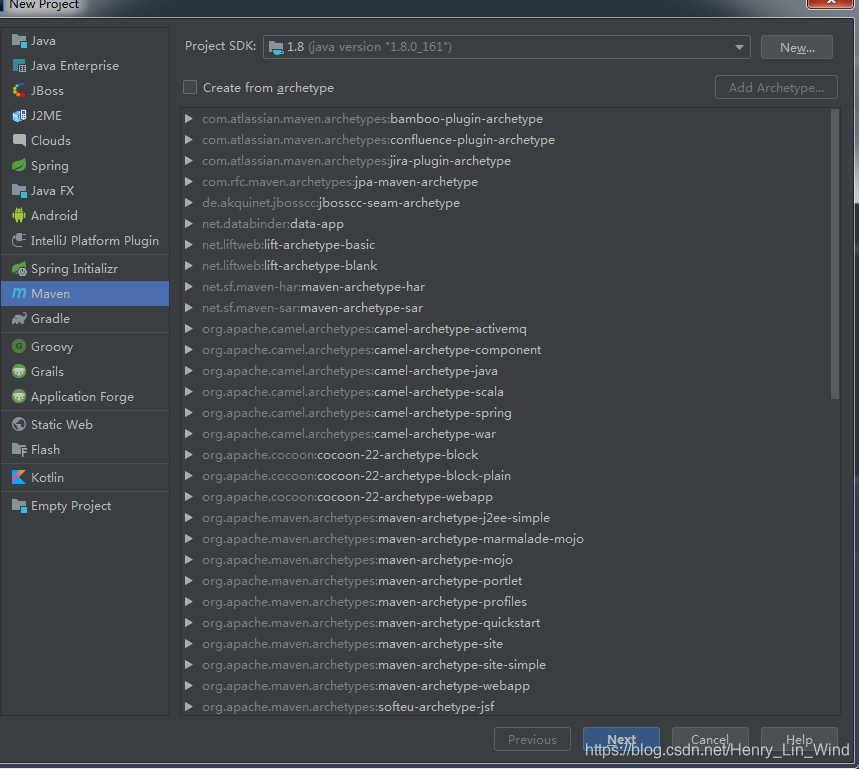The image size is (859, 769).
Task: Click the Cancel button
Action: tap(710, 739)
